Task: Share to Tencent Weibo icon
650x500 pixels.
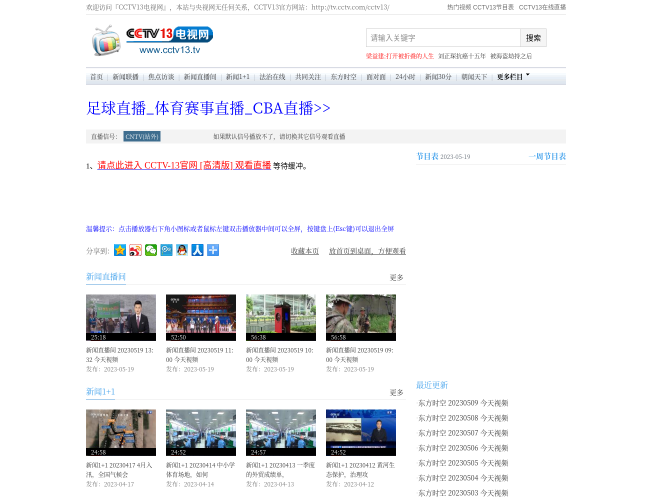Action: point(166,250)
